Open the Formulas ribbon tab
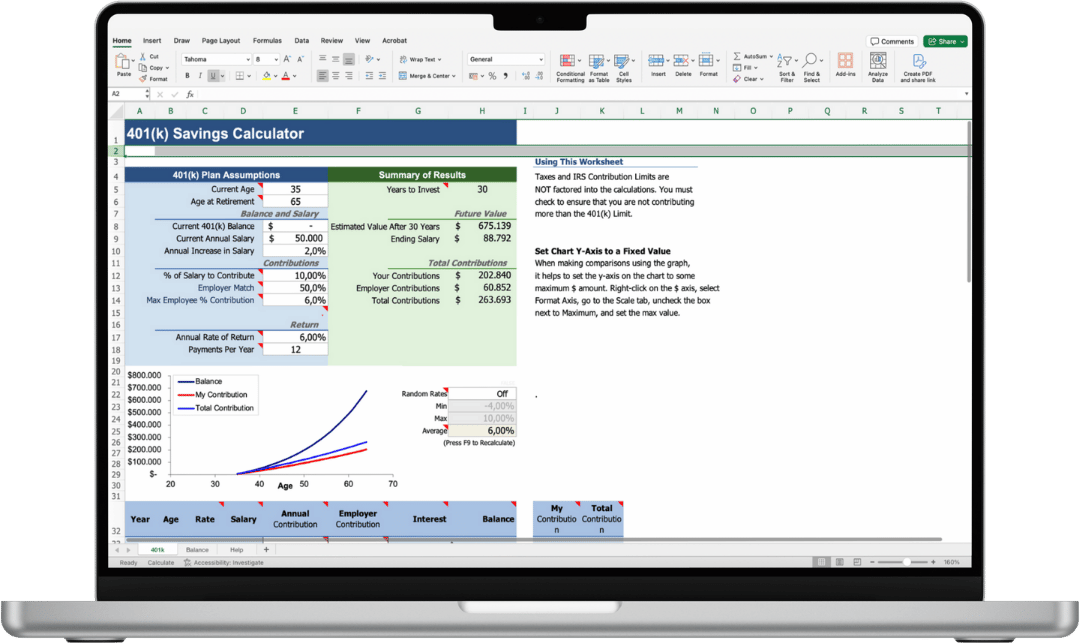The image size is (1080, 643). click(267, 41)
